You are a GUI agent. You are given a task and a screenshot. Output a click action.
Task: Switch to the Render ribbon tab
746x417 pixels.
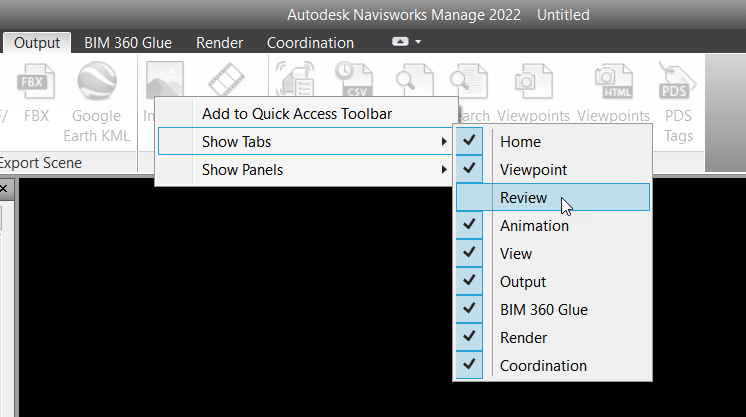(x=219, y=43)
